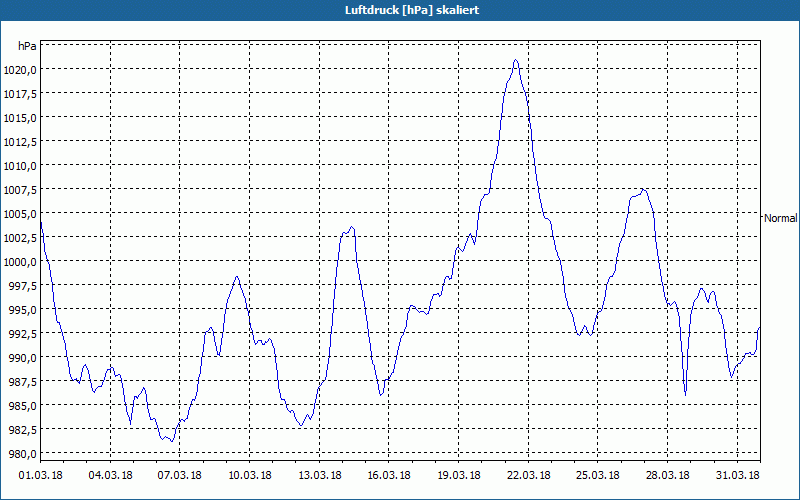
Task: Select the 1015,0 axis value
Action: pyautogui.click(x=20, y=118)
